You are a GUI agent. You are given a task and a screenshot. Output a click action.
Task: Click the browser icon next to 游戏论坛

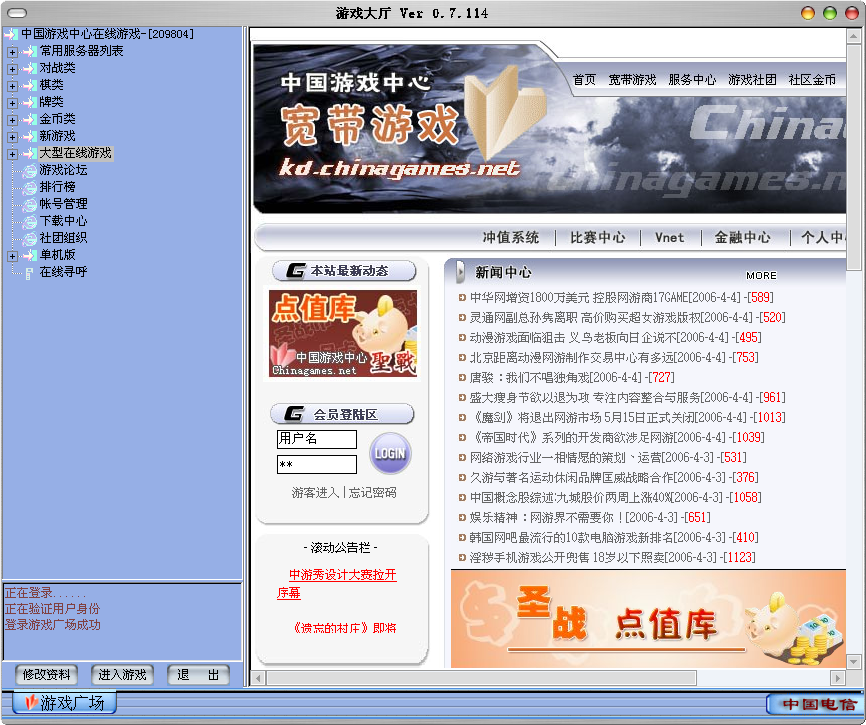pyautogui.click(x=29, y=171)
